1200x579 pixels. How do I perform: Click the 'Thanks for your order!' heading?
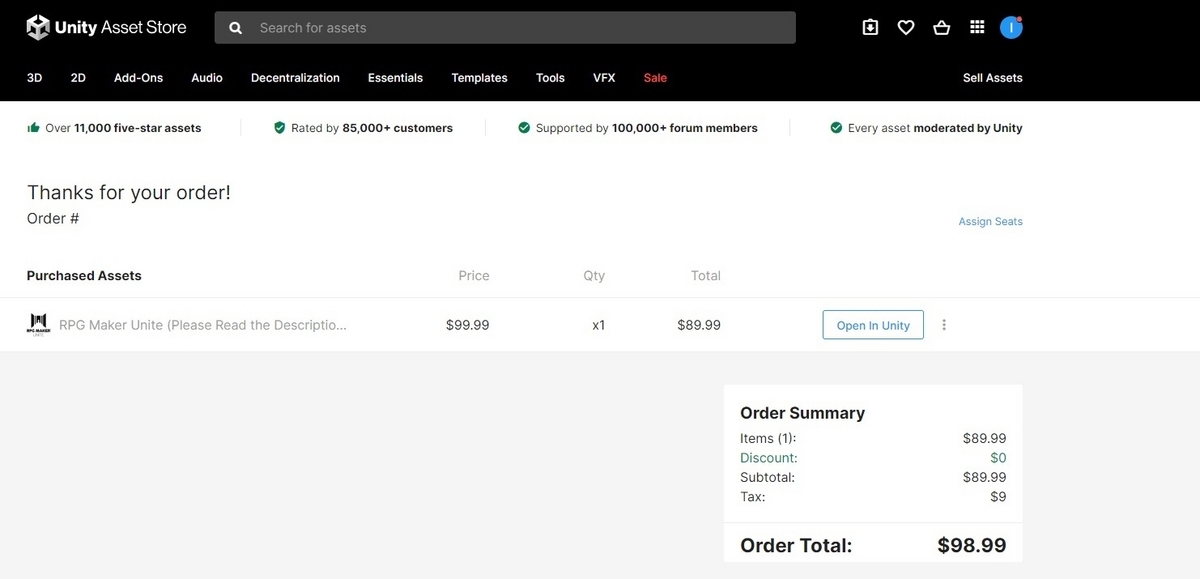[129, 193]
